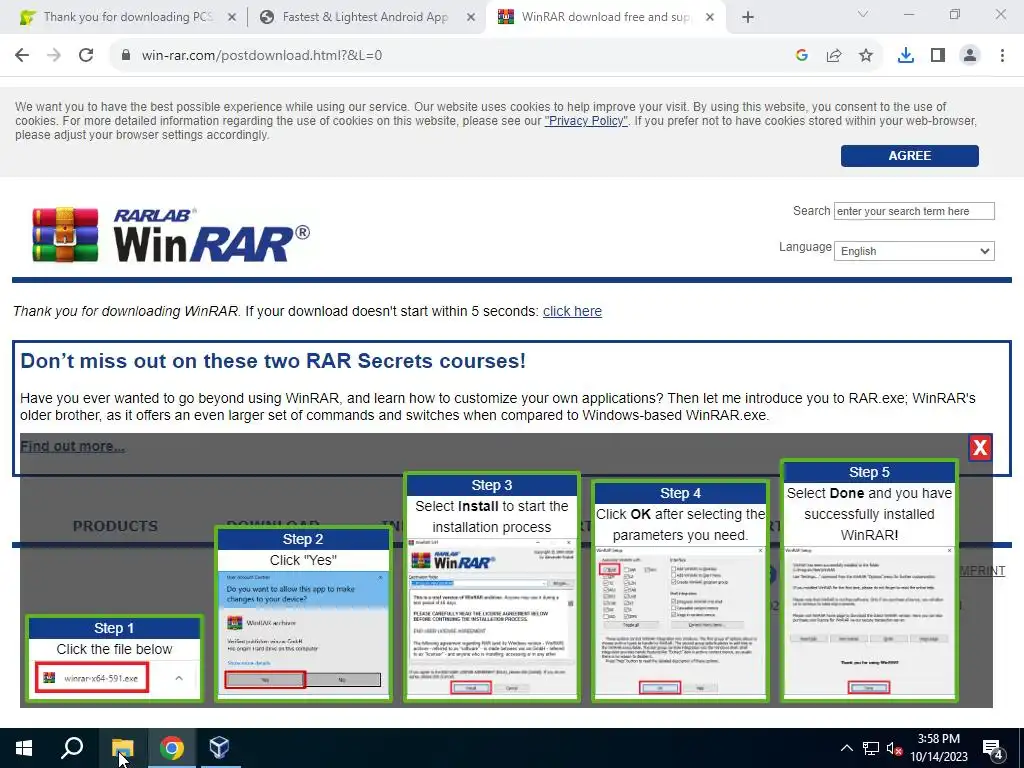1024x768 pixels.
Task: Bookmark this page with star icon
Action: coord(866,56)
